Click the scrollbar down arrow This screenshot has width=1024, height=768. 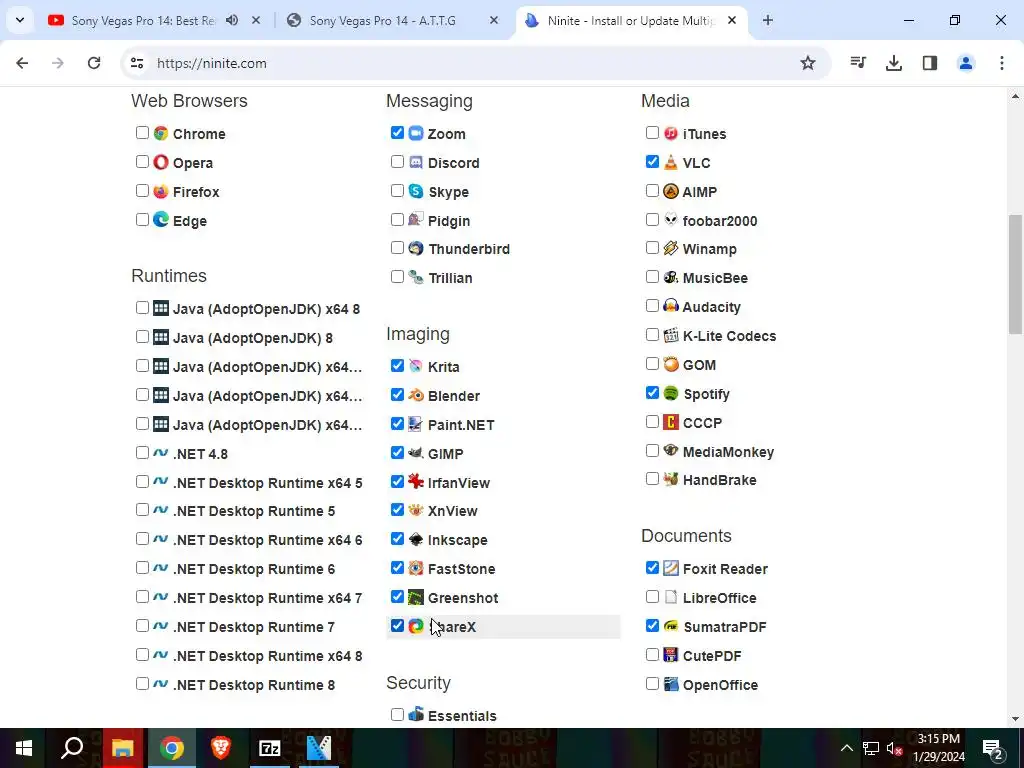click(x=1015, y=719)
